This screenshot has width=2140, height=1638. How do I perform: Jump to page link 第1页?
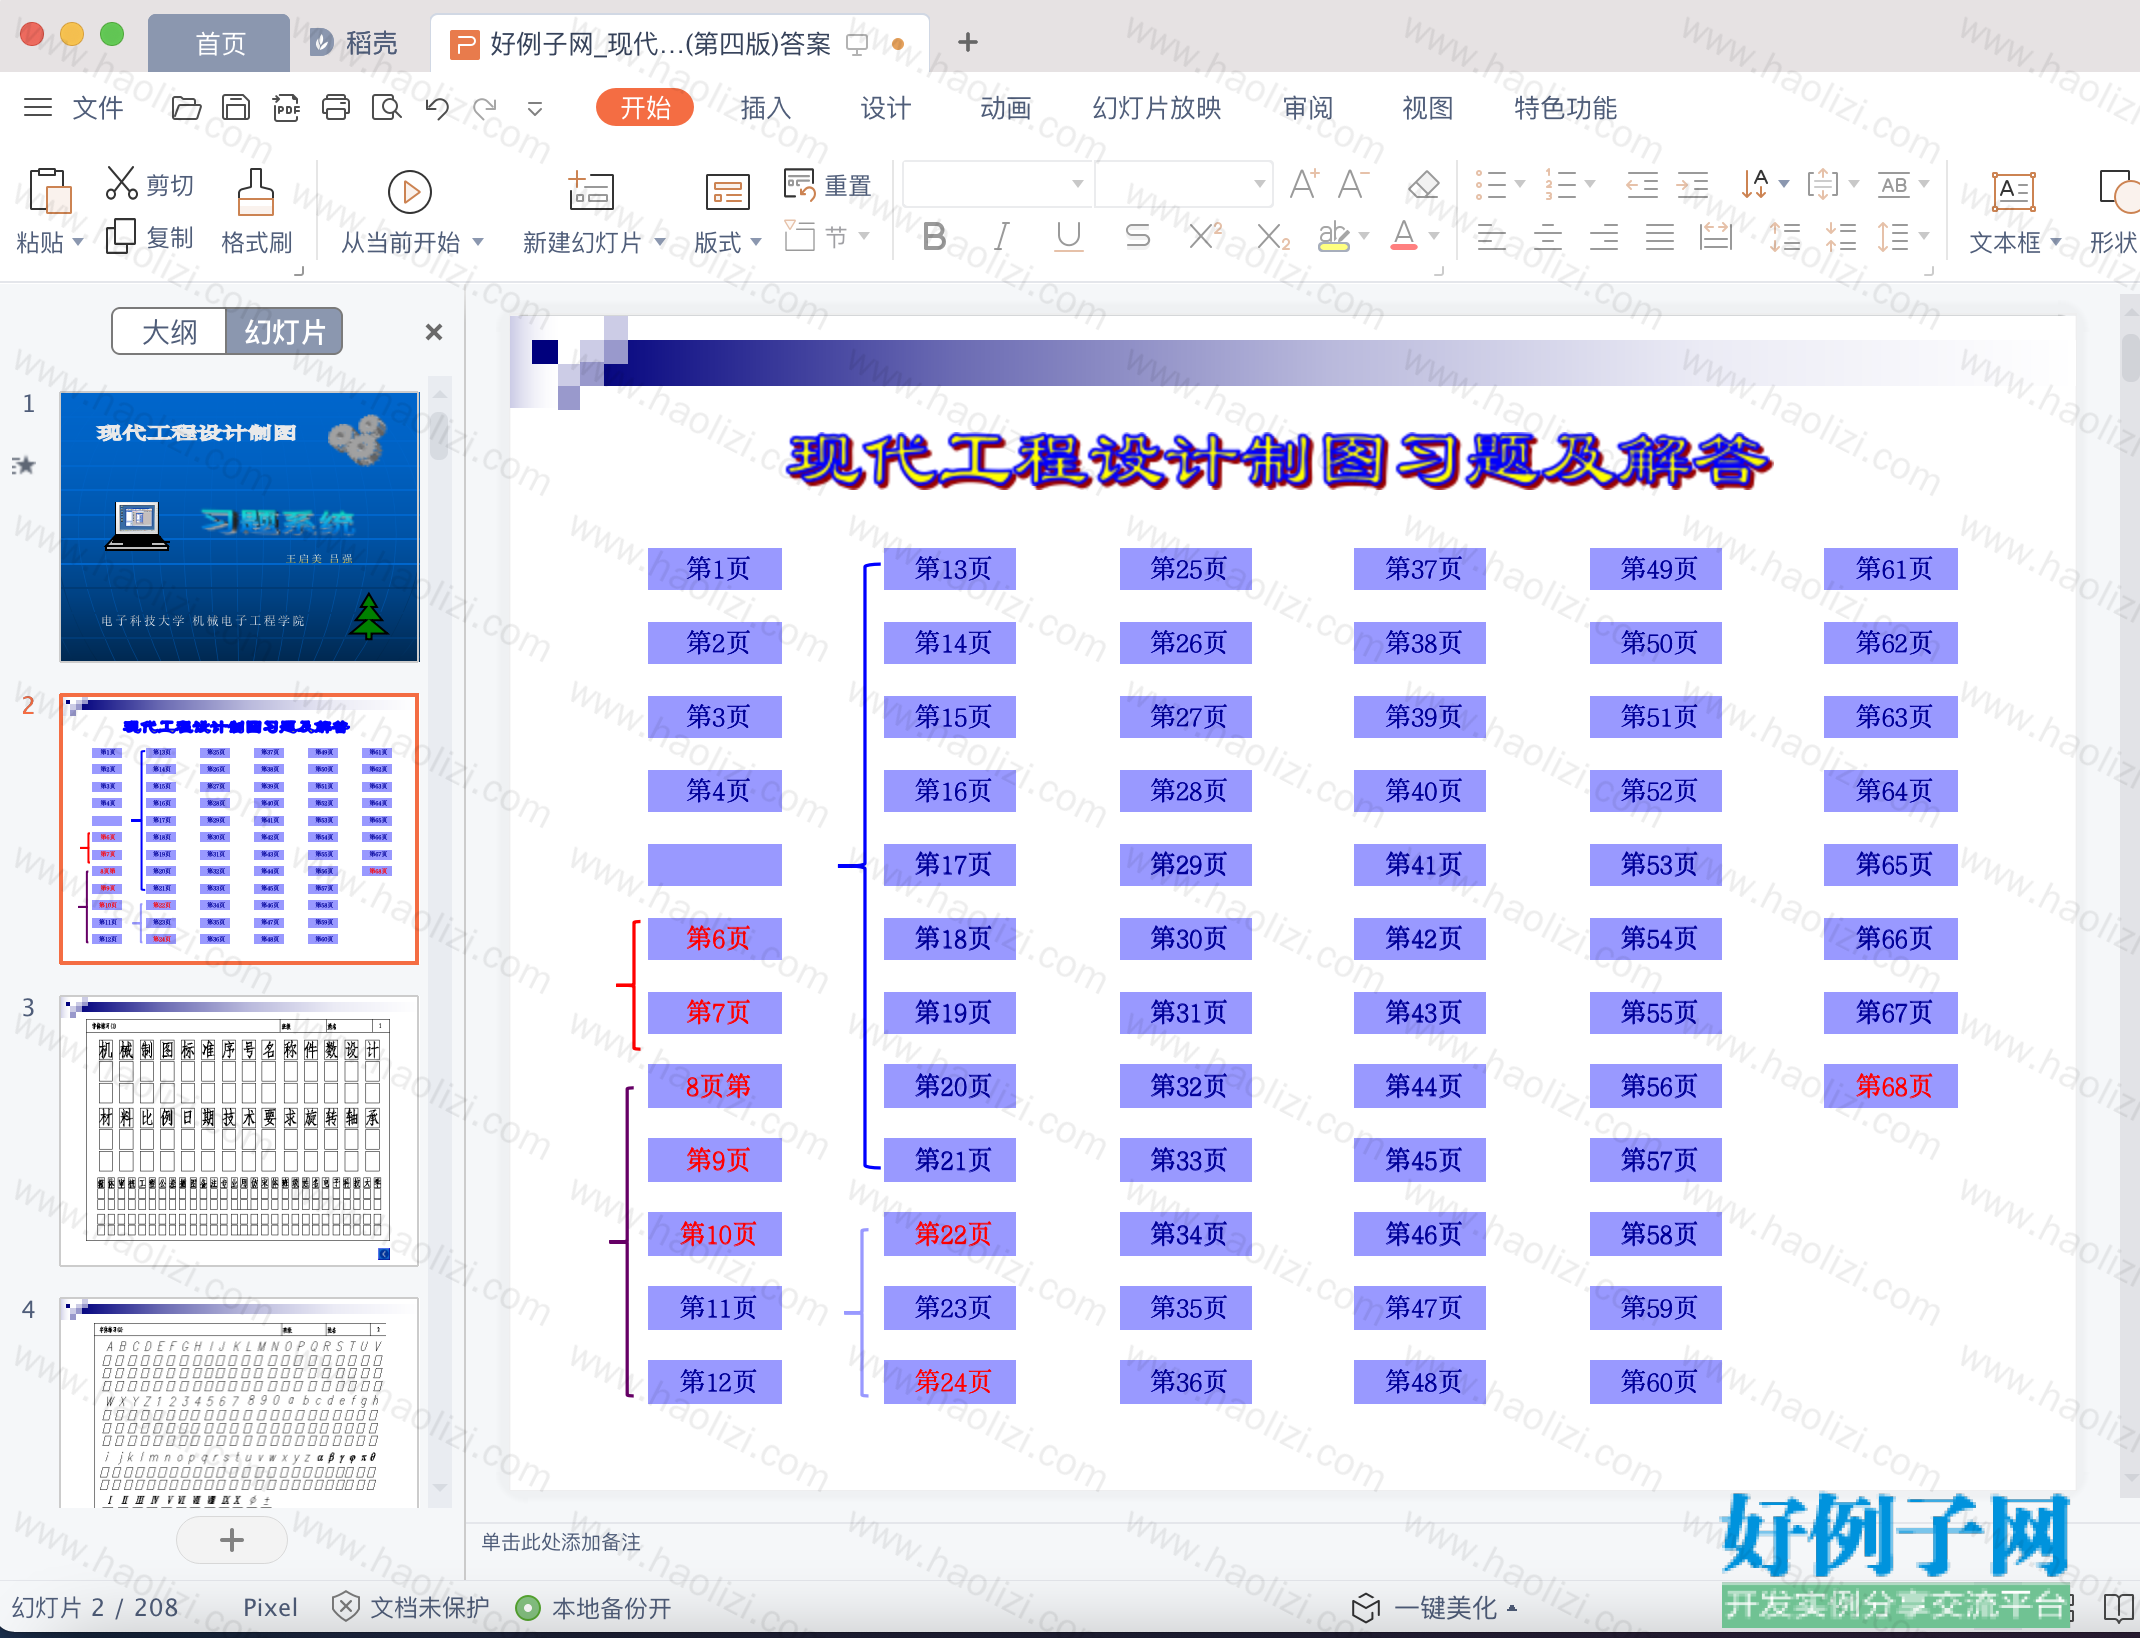[x=715, y=569]
